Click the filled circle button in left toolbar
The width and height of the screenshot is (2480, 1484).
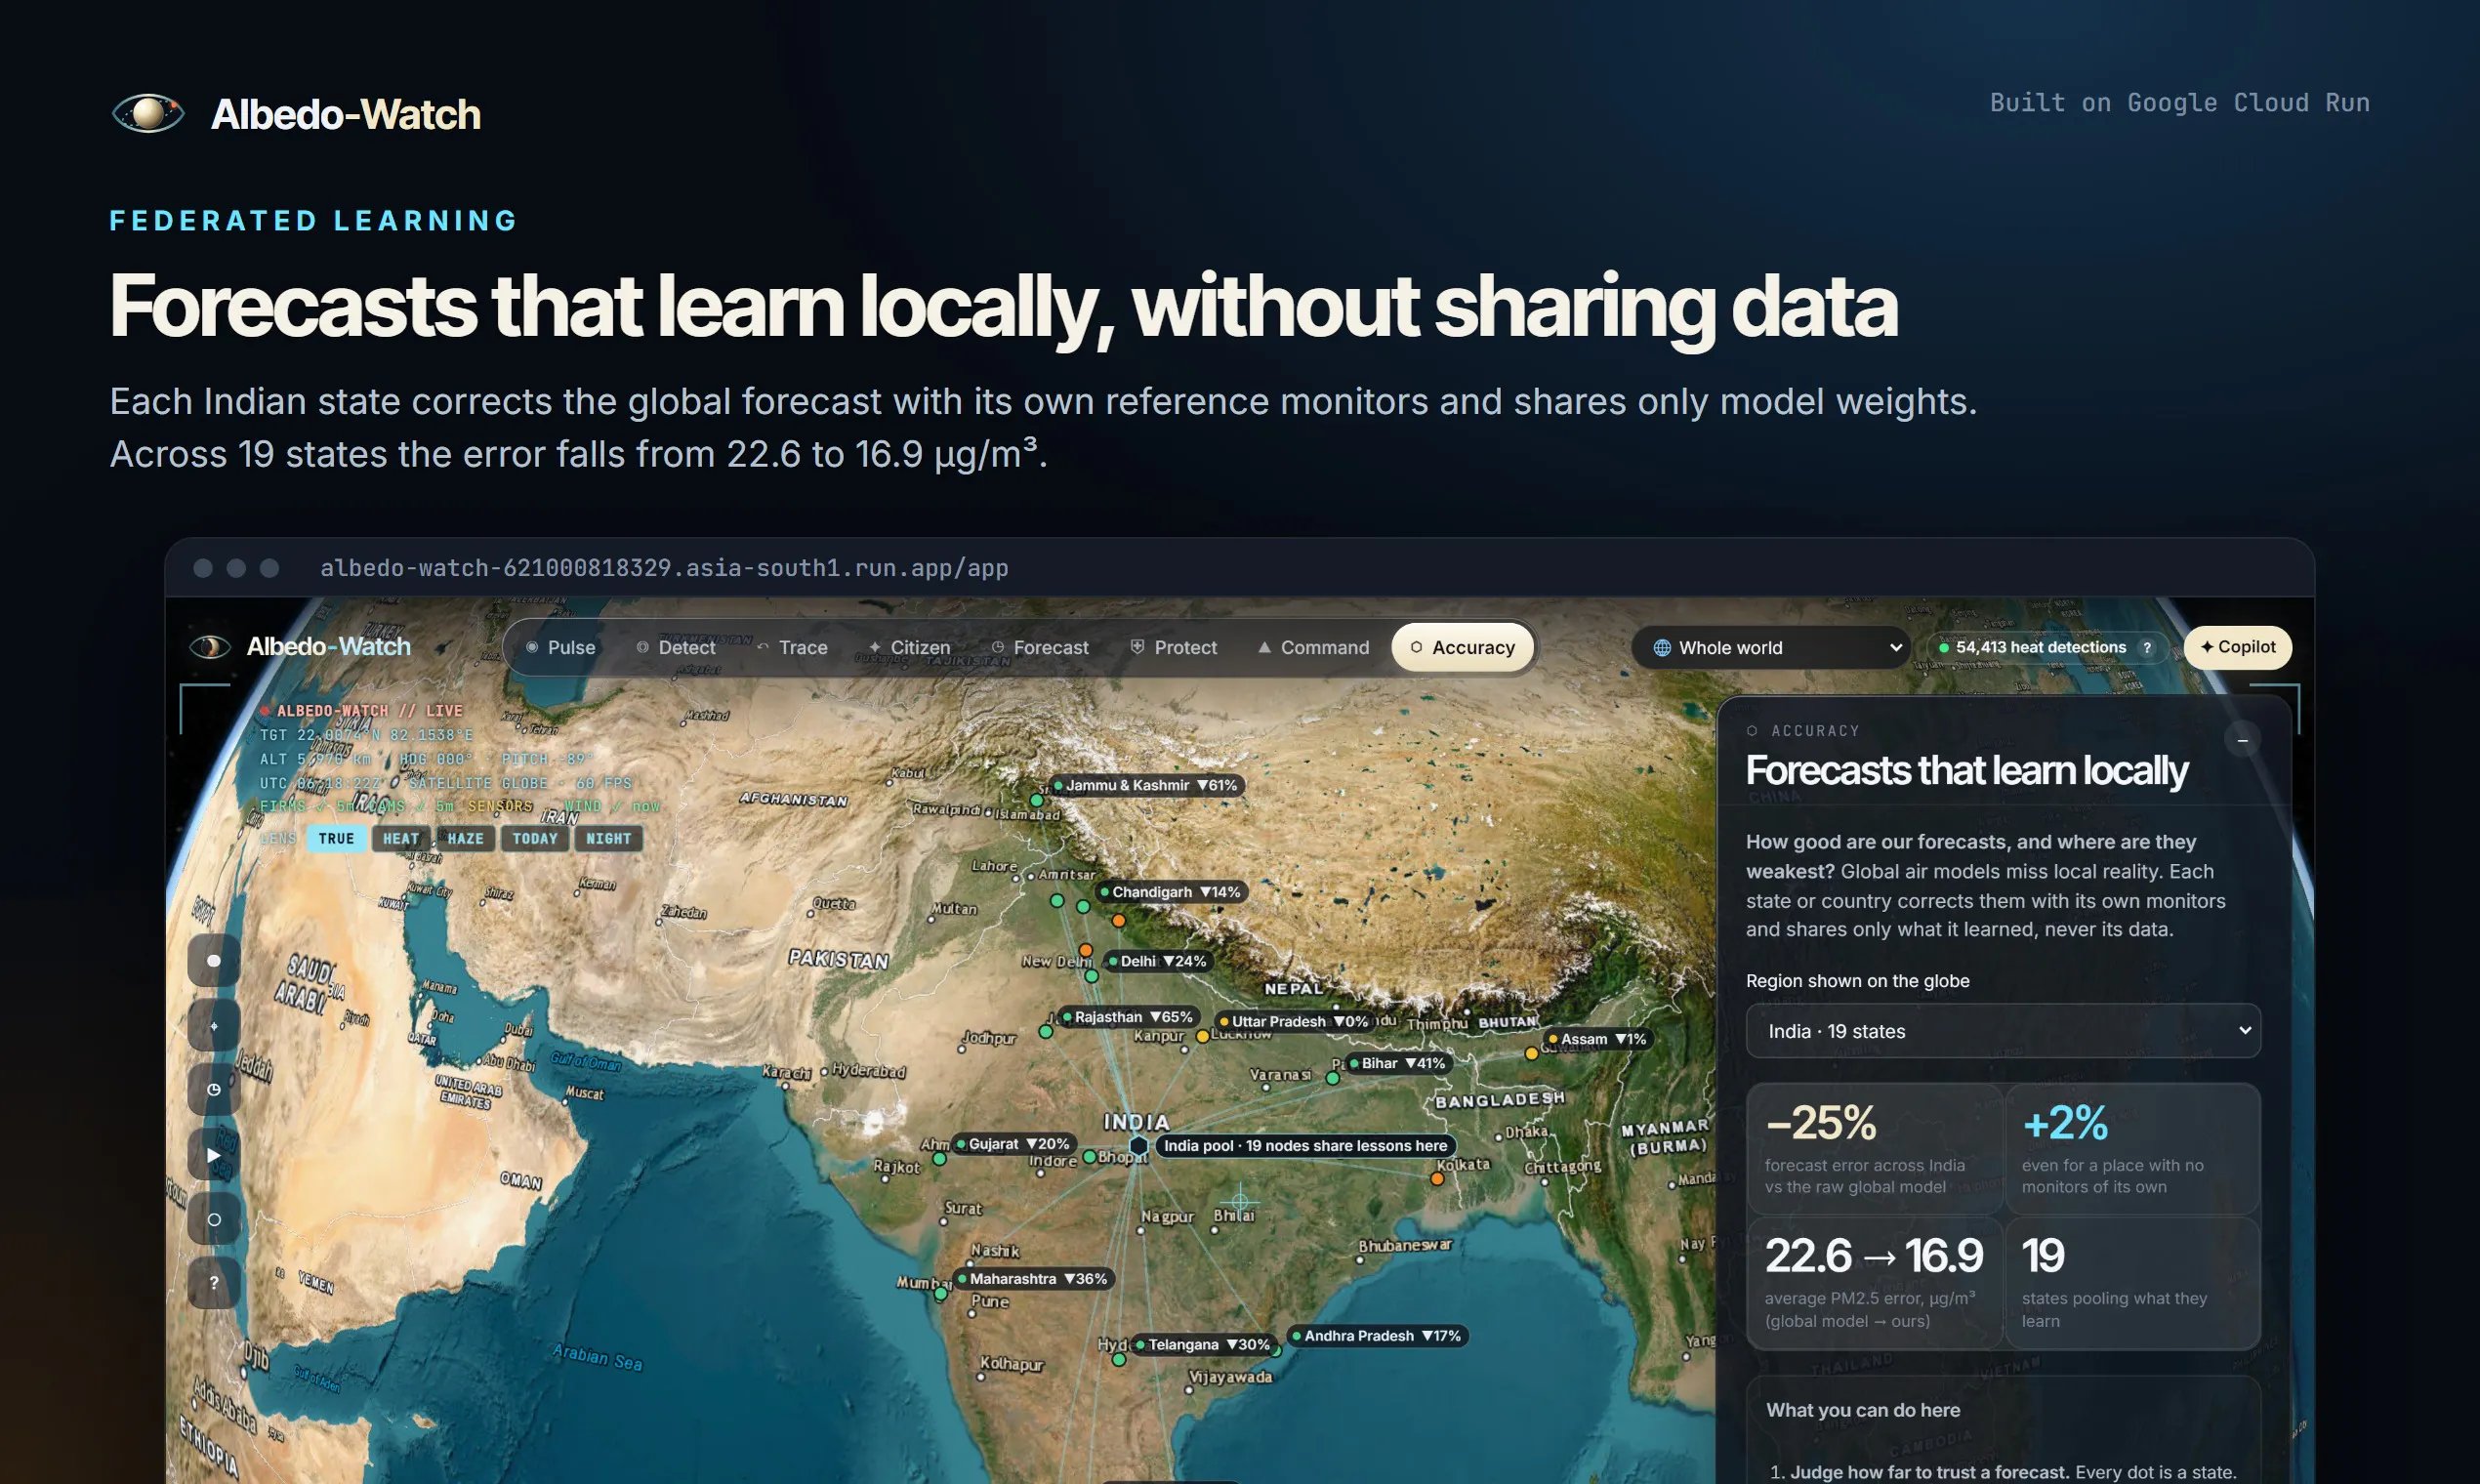pyautogui.click(x=213, y=961)
